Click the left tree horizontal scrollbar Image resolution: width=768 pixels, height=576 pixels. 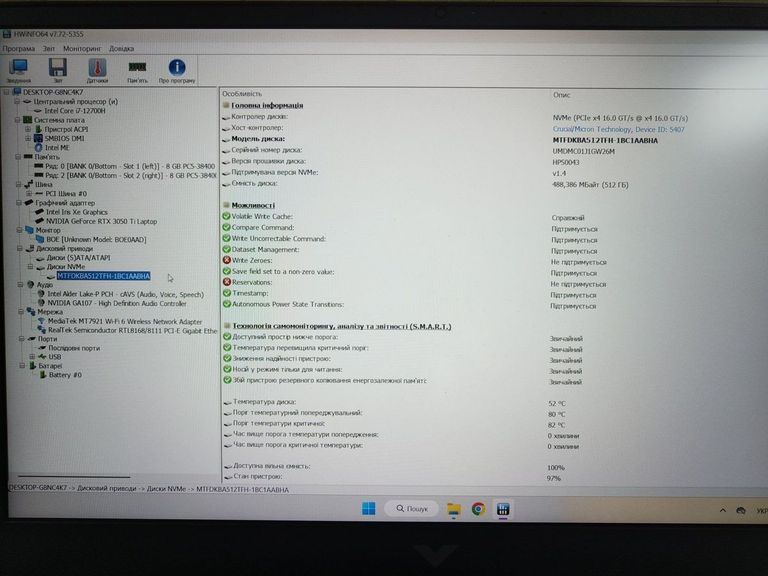click(74, 476)
